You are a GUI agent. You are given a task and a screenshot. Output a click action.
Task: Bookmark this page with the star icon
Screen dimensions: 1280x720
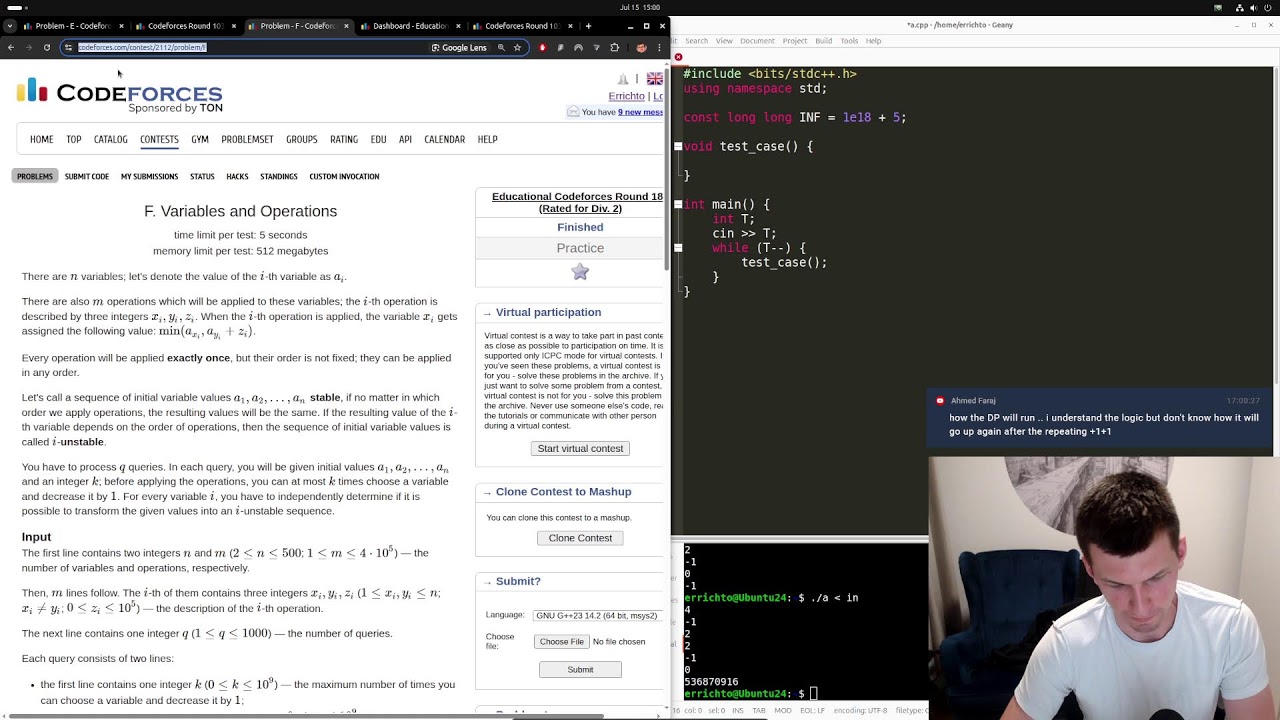pos(517,47)
